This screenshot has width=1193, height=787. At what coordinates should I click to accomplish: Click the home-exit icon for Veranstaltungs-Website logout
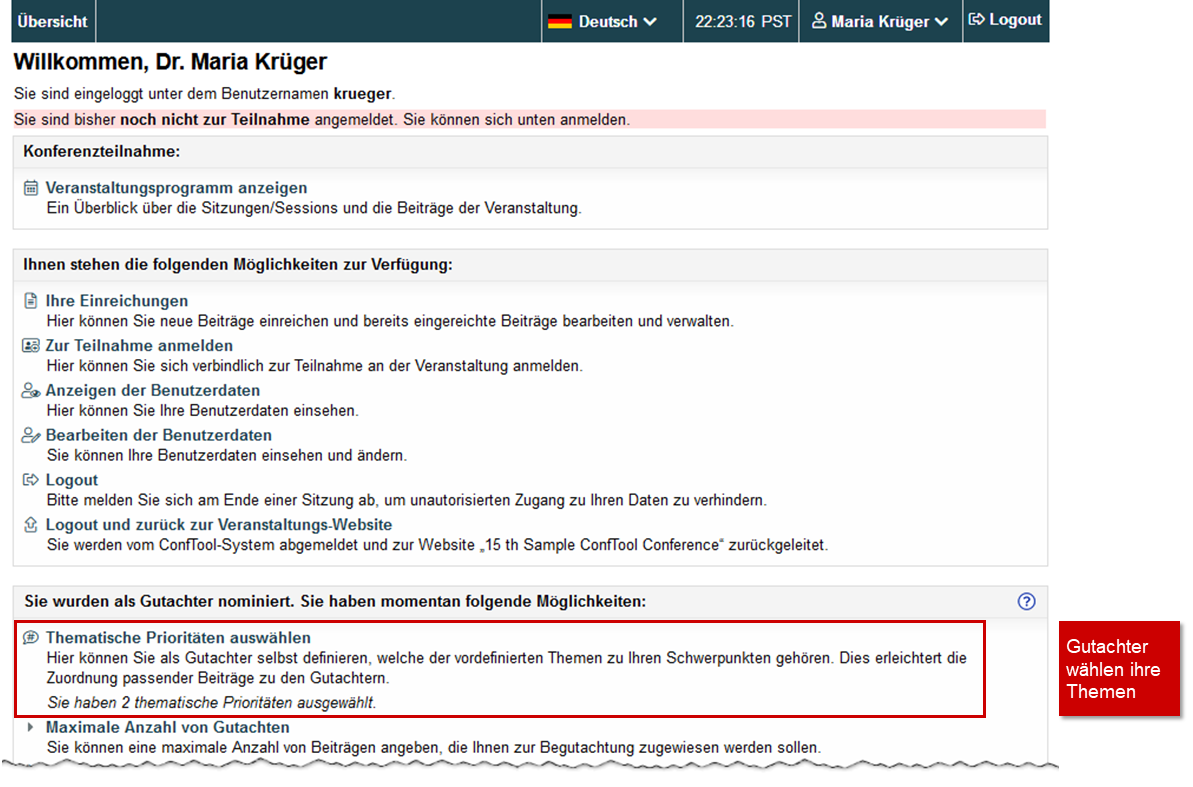(30, 524)
